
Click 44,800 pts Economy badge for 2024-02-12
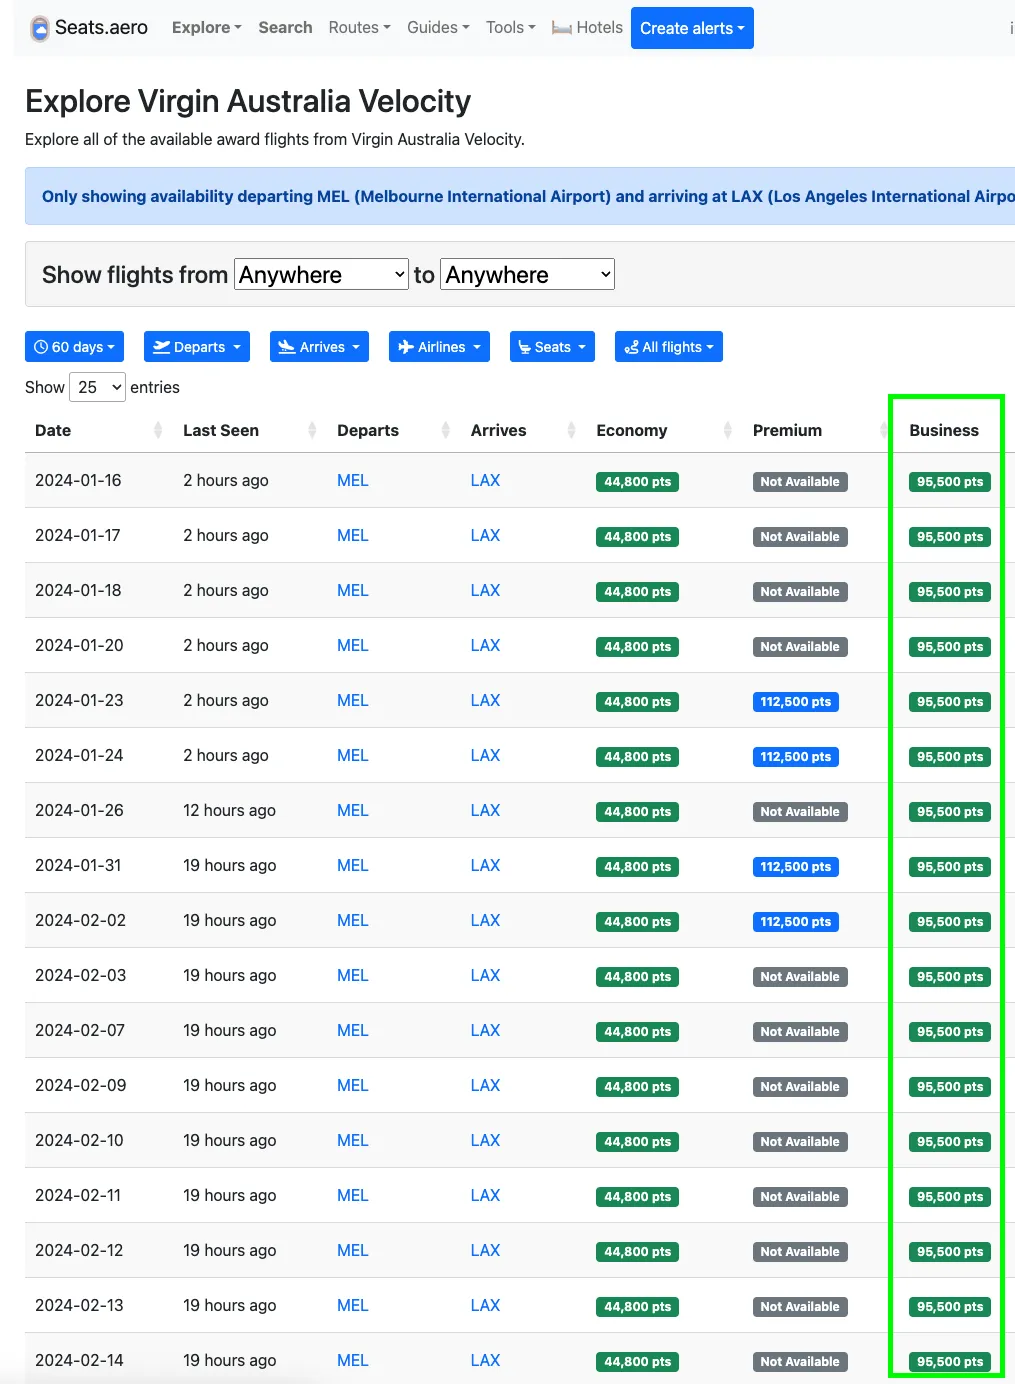click(x=637, y=1252)
